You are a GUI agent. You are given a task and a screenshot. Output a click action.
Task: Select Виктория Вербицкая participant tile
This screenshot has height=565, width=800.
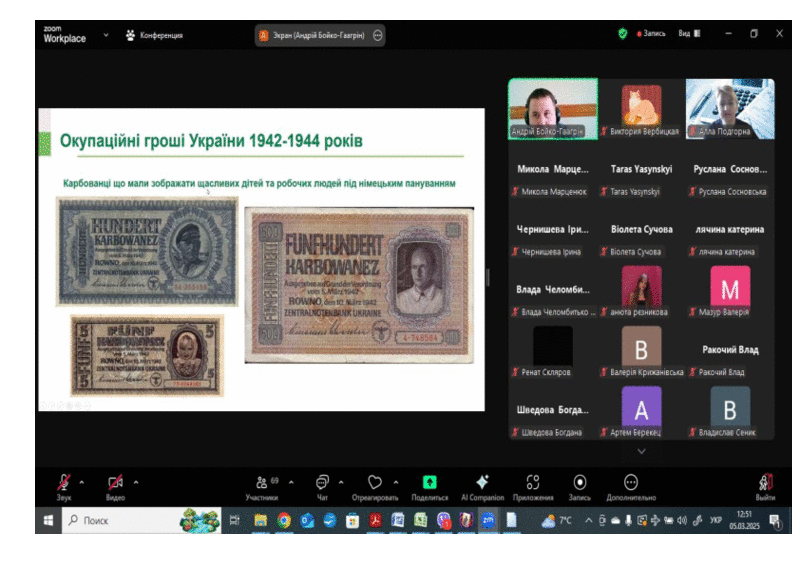point(641,109)
